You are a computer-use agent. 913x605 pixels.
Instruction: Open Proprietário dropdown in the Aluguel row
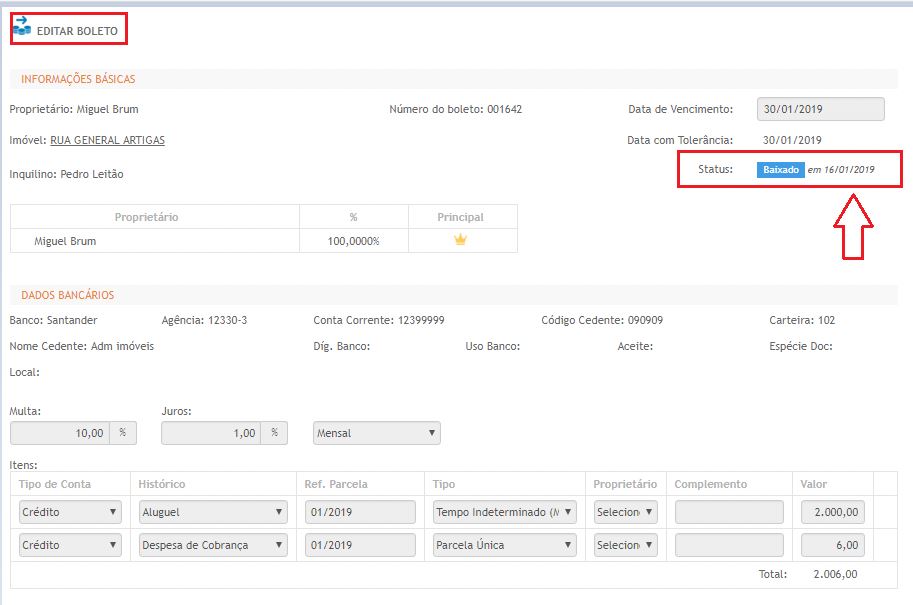click(x=625, y=512)
